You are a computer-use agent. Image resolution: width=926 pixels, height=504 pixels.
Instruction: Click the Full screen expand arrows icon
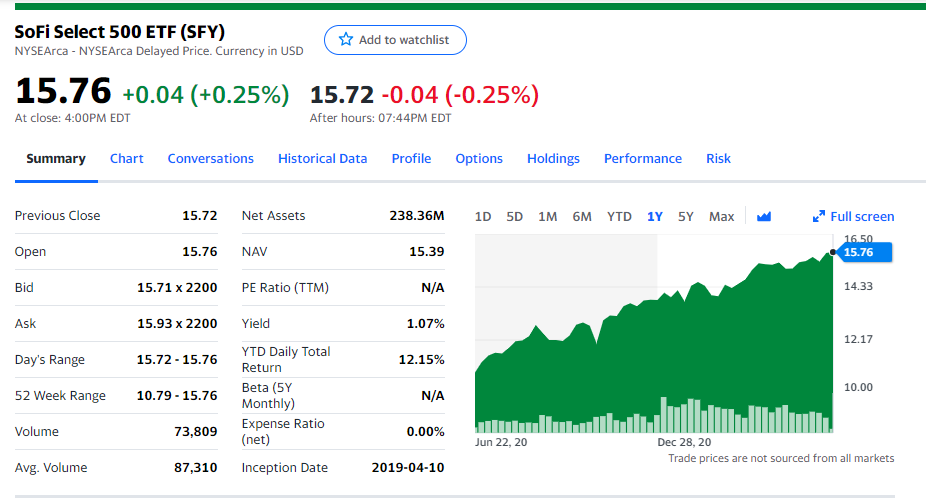(819, 216)
